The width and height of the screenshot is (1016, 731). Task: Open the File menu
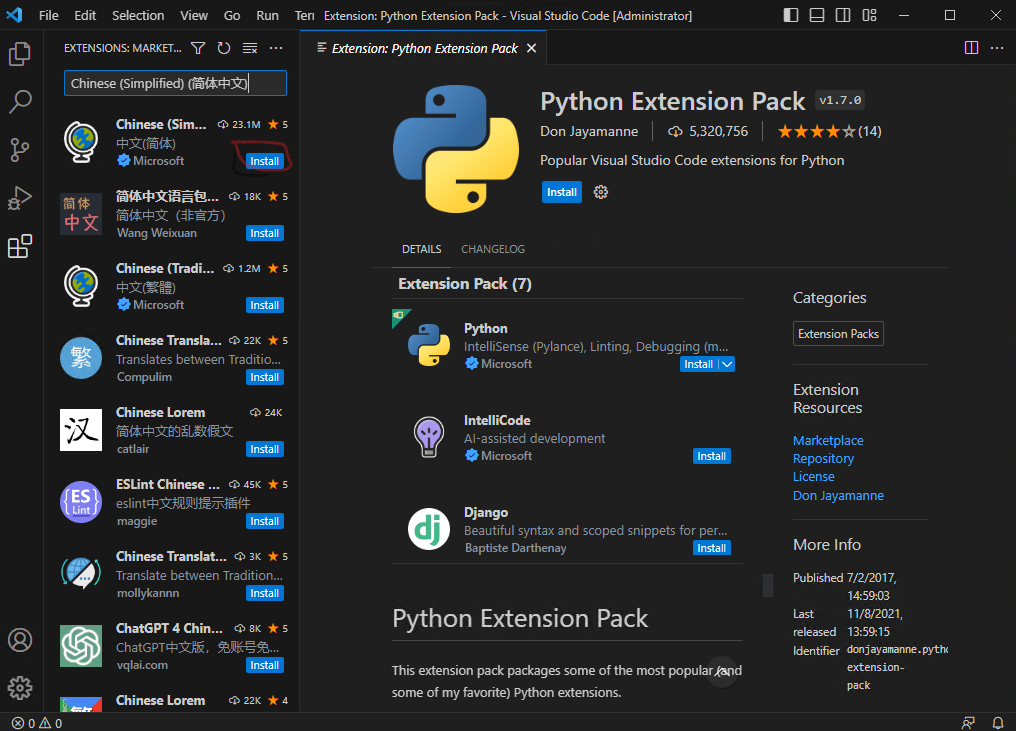49,16
